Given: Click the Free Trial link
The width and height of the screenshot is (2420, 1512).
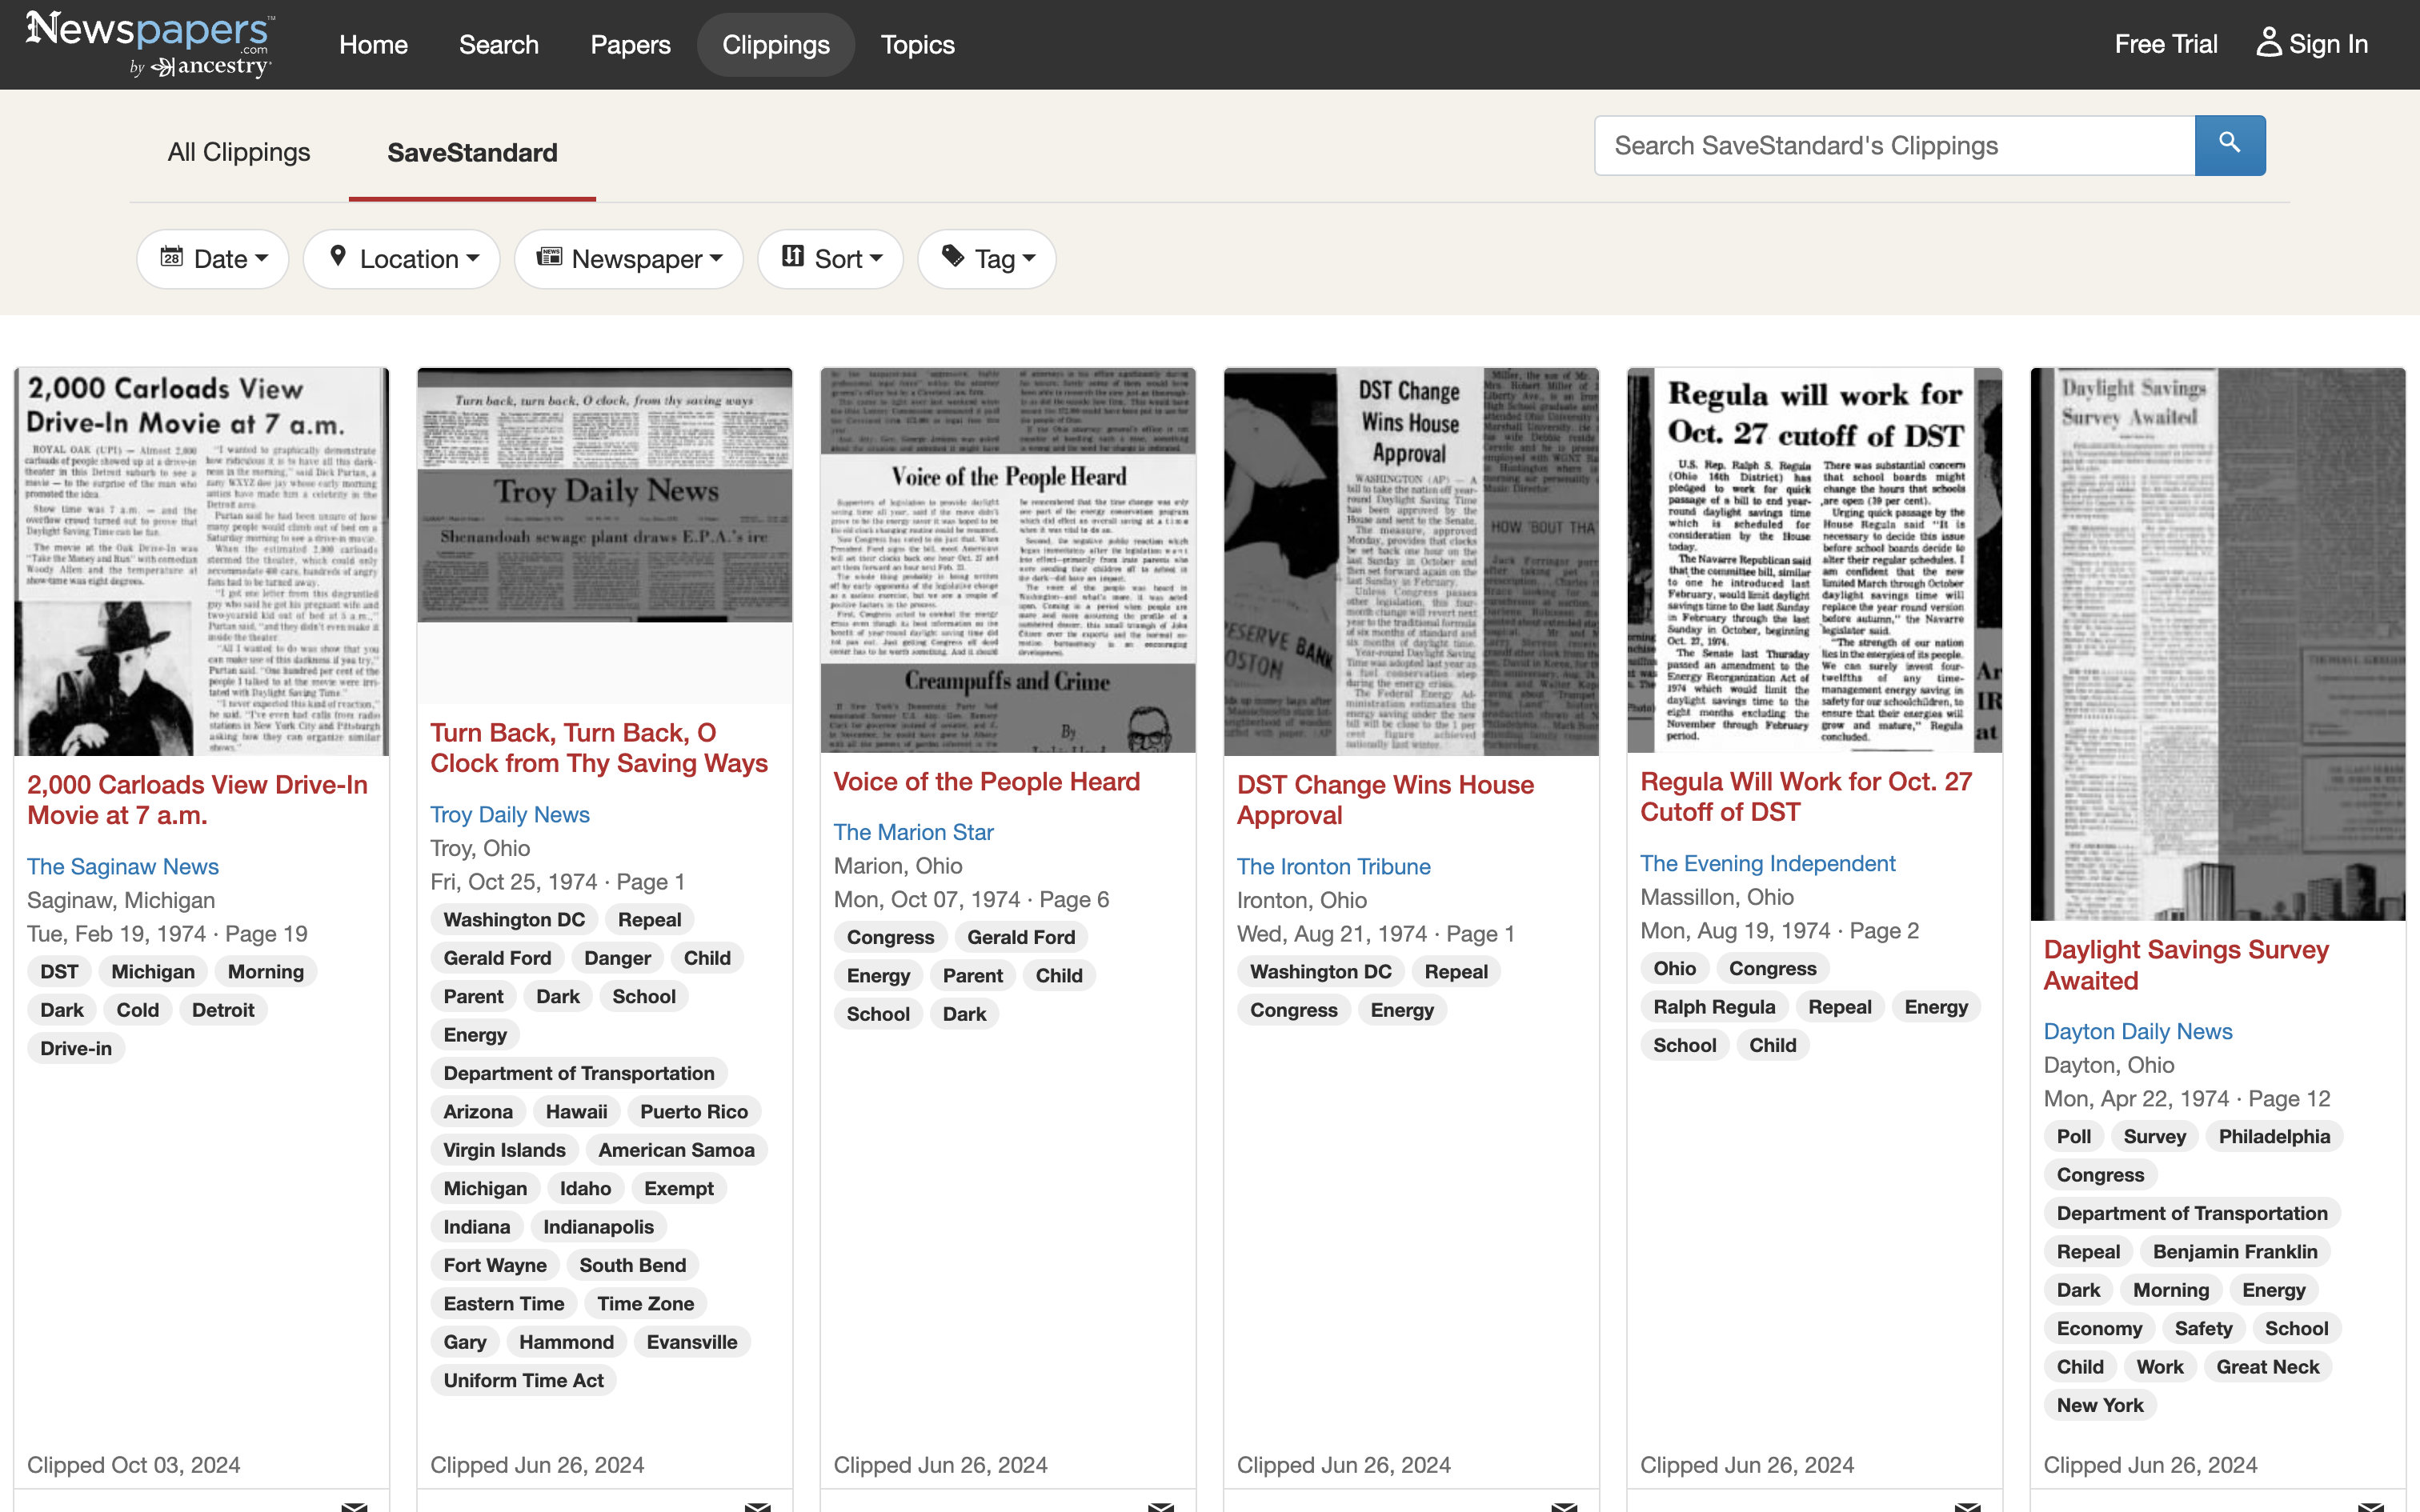Looking at the screenshot, I should coord(2166,44).
